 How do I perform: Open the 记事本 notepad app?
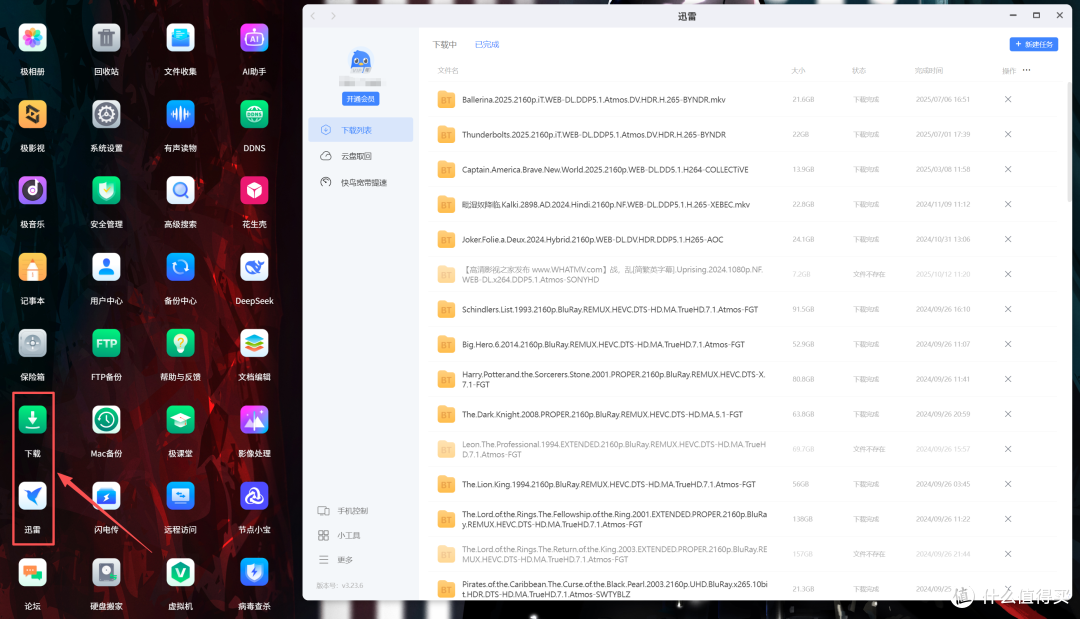click(32, 268)
